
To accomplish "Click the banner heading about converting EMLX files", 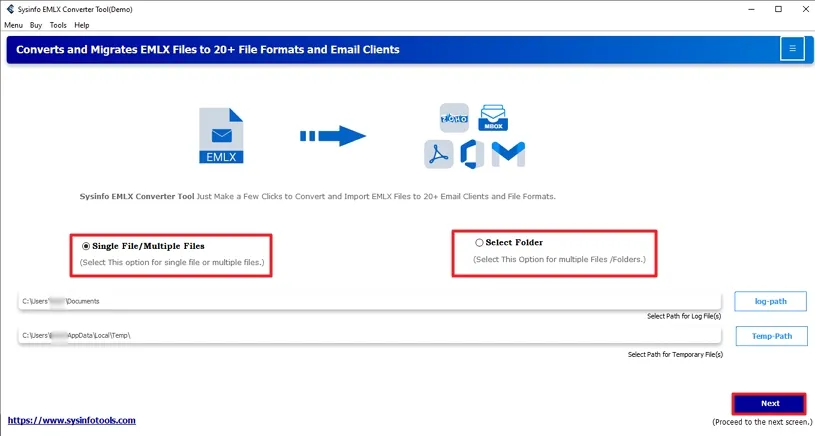I will point(208,49).
